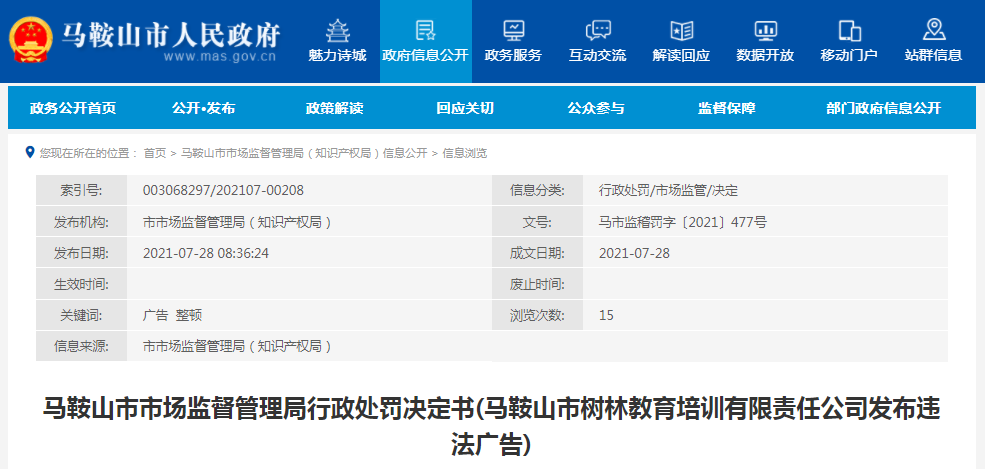Select the 监督保障 tab
This screenshot has width=985, height=469.
[x=726, y=108]
